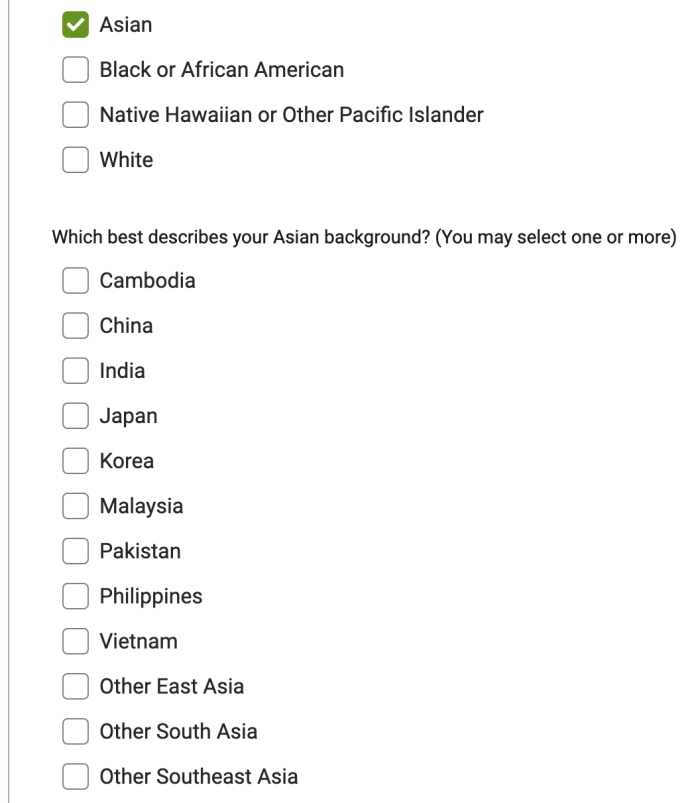Check the Philippines checkbox
The height and width of the screenshot is (803, 700).
coord(75,595)
